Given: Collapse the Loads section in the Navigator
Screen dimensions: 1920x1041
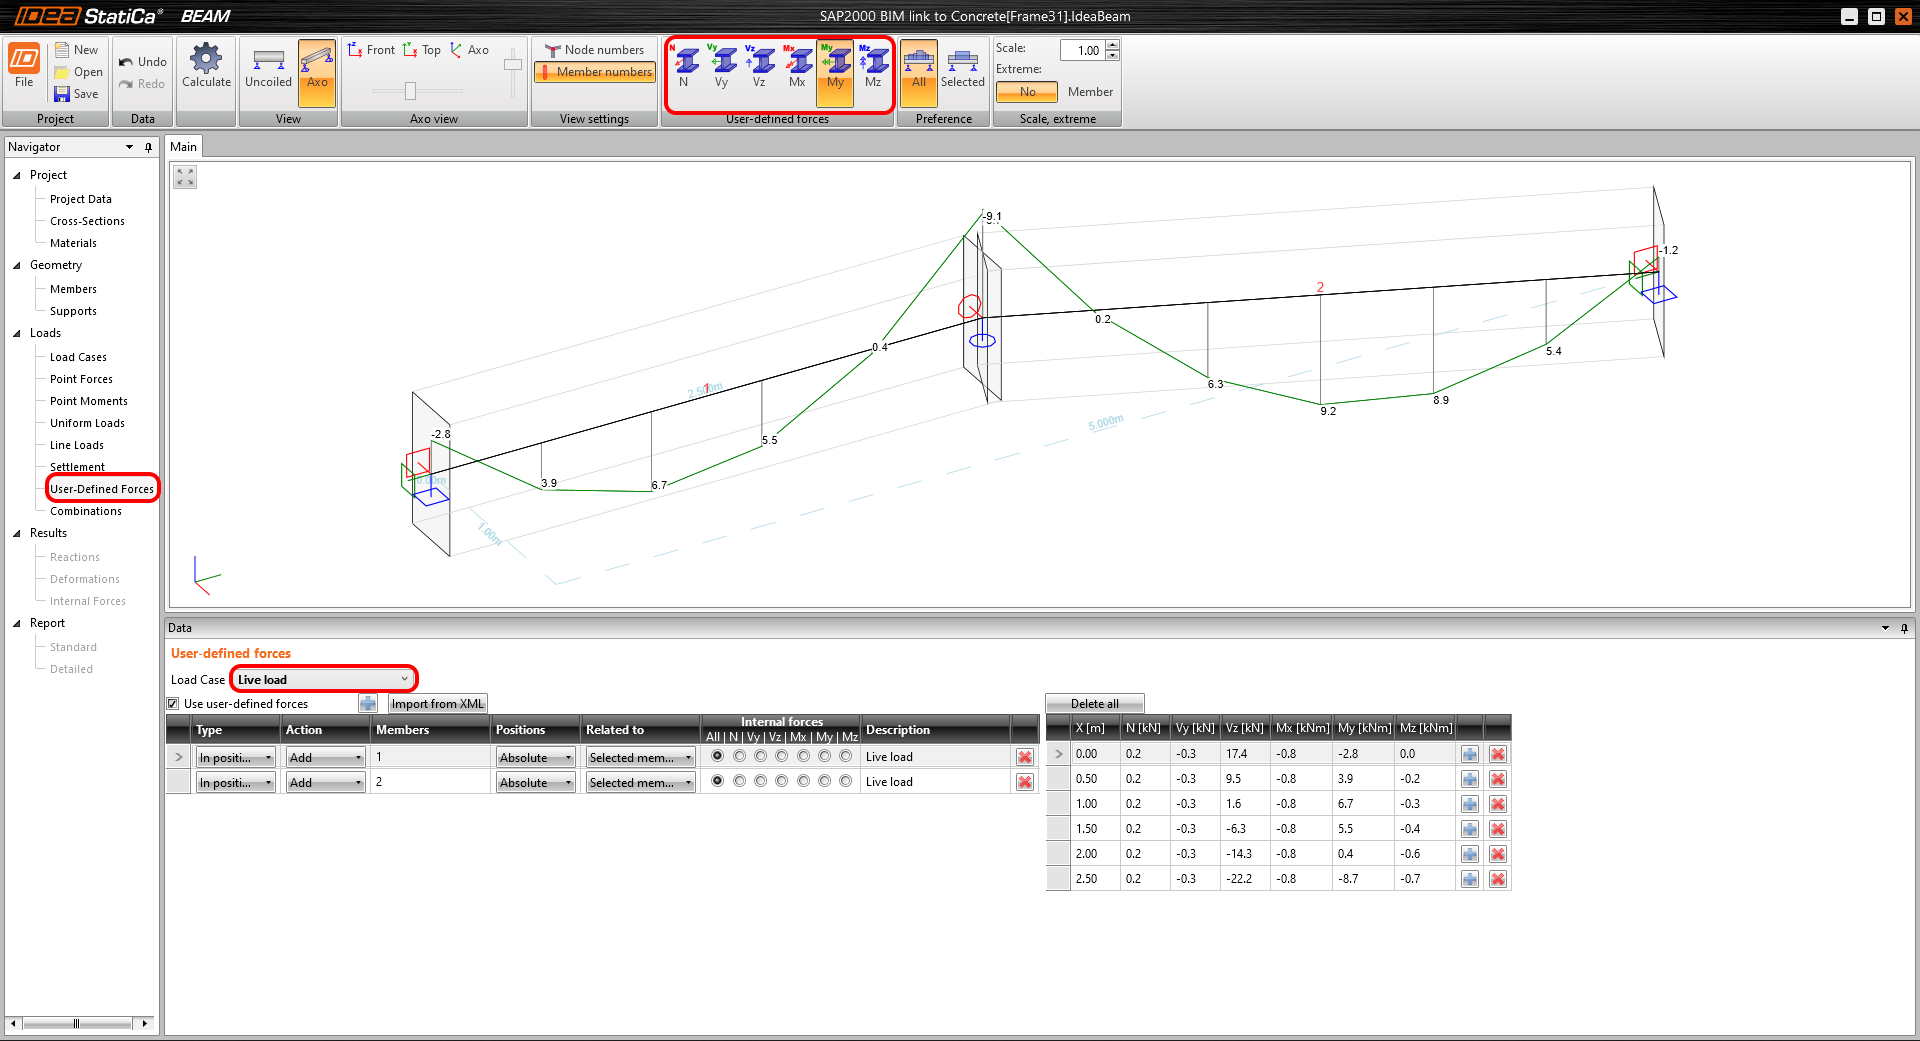Looking at the screenshot, I should tap(17, 333).
